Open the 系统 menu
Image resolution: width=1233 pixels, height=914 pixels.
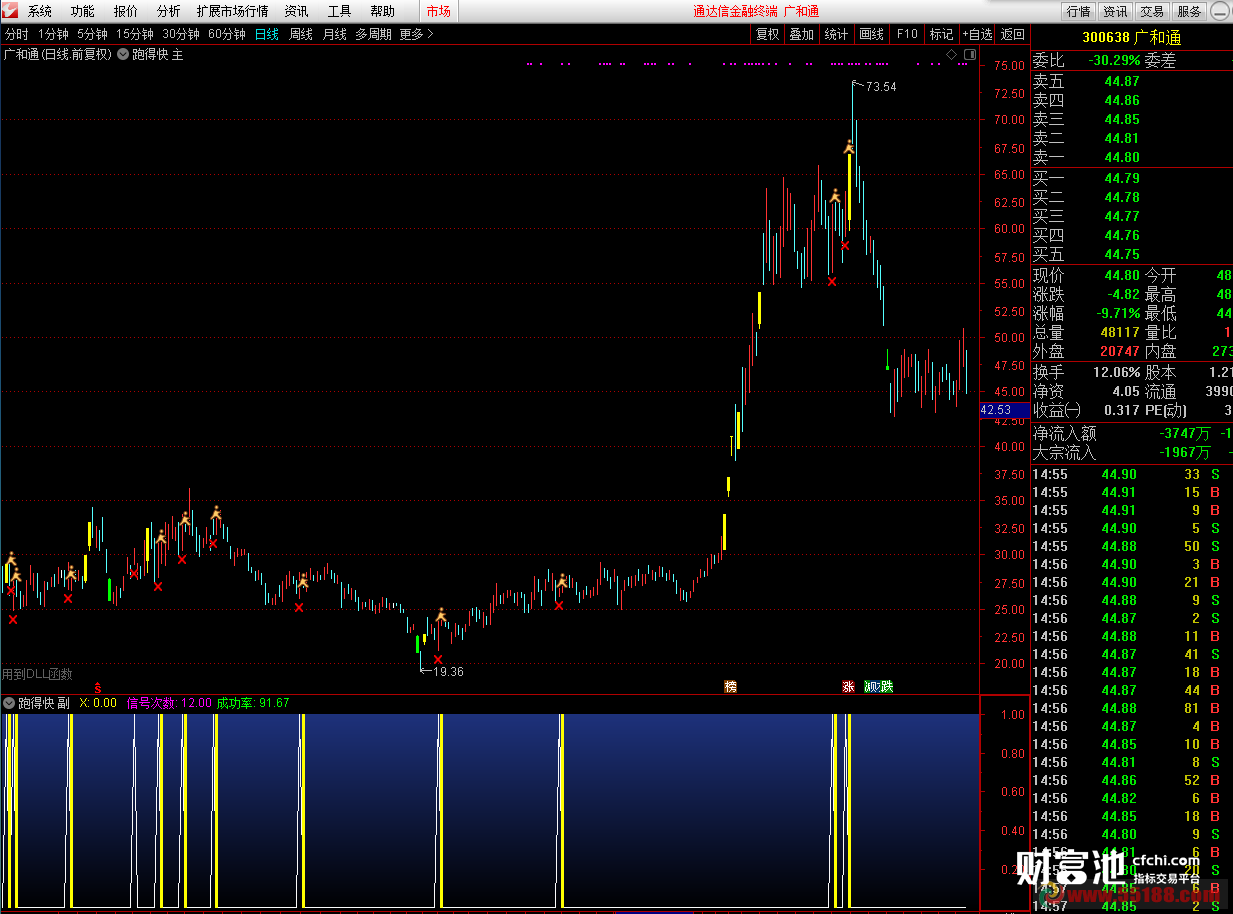[40, 11]
